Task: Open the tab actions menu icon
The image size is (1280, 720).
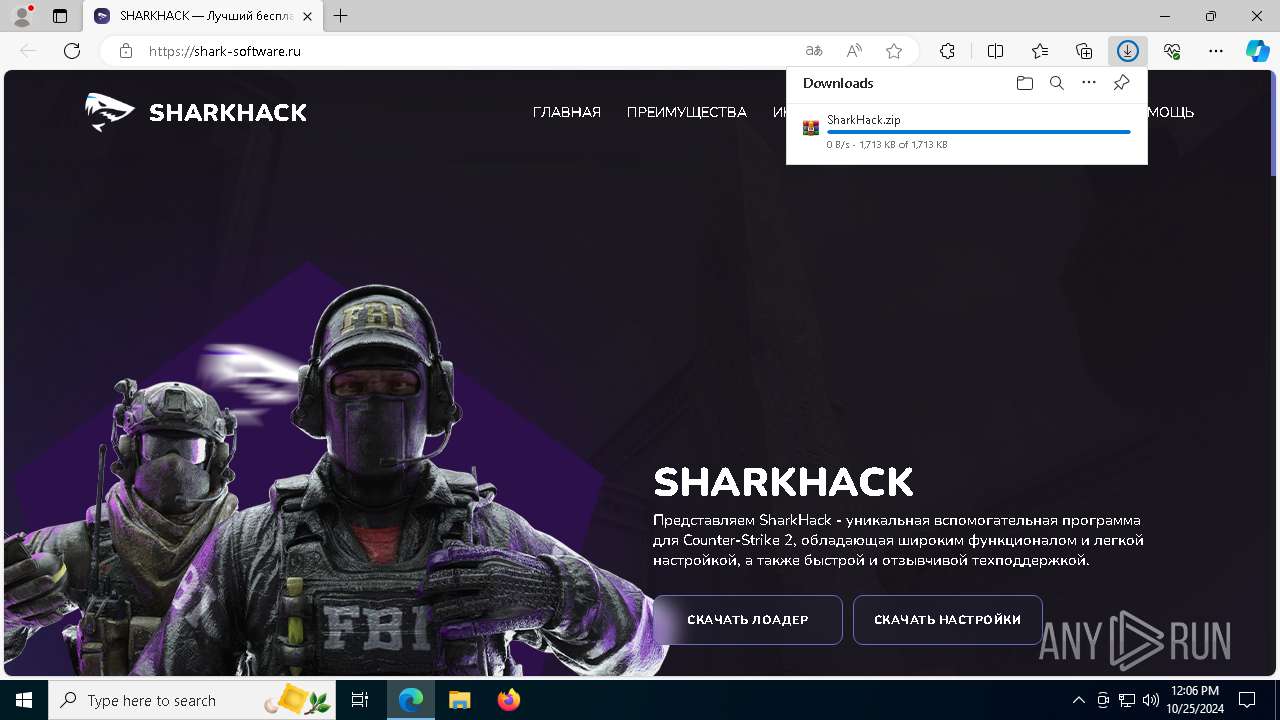Action: pyautogui.click(x=60, y=16)
